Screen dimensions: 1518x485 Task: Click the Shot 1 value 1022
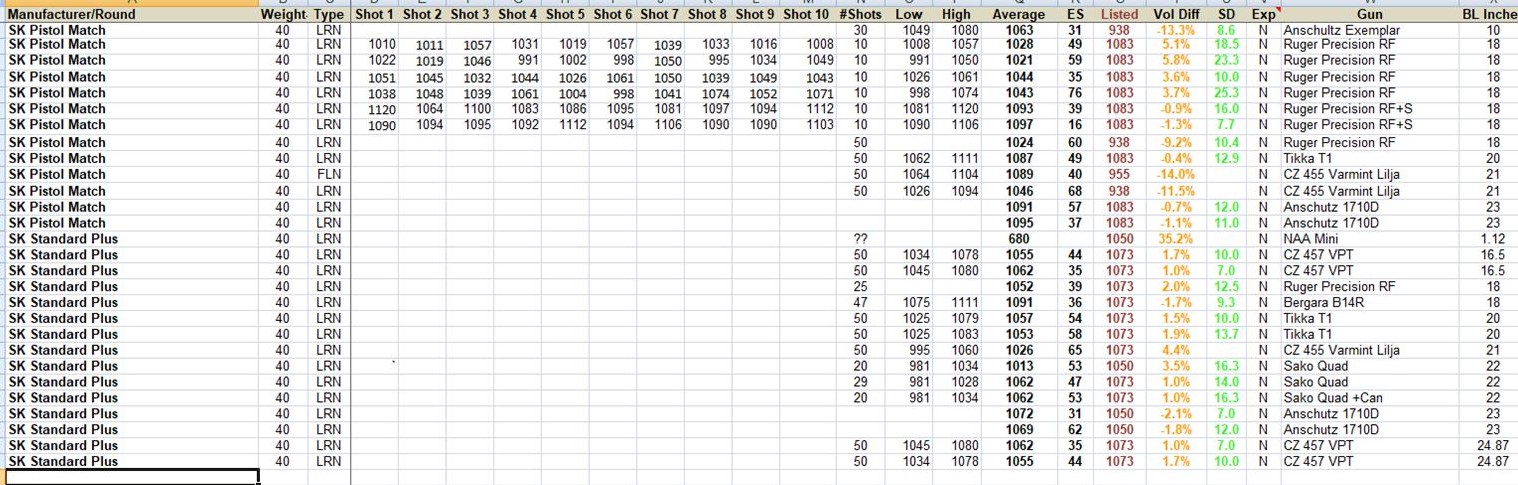(382, 61)
